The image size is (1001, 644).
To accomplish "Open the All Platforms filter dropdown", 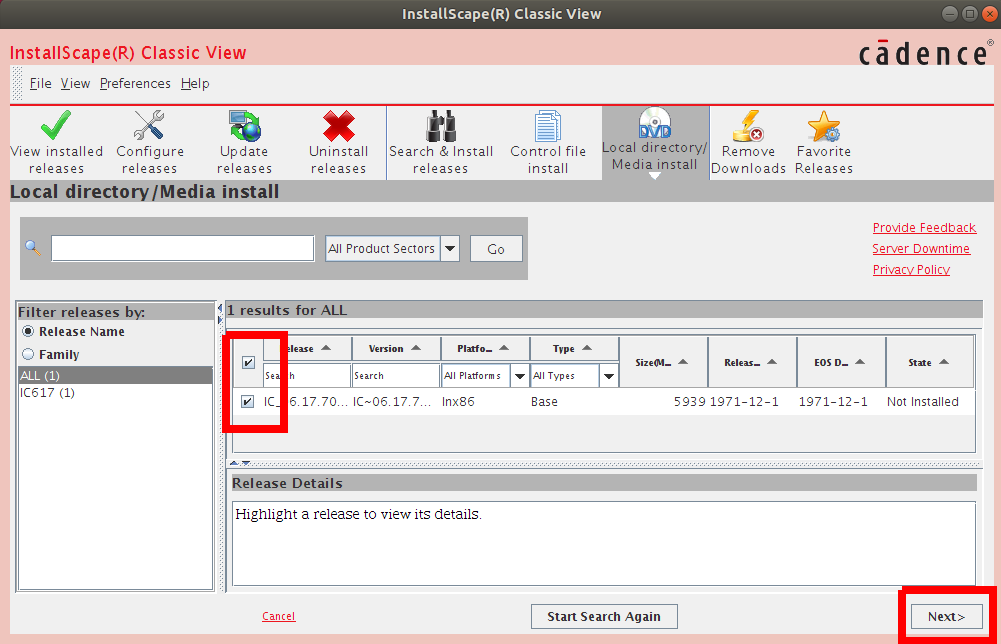I will (520, 375).
